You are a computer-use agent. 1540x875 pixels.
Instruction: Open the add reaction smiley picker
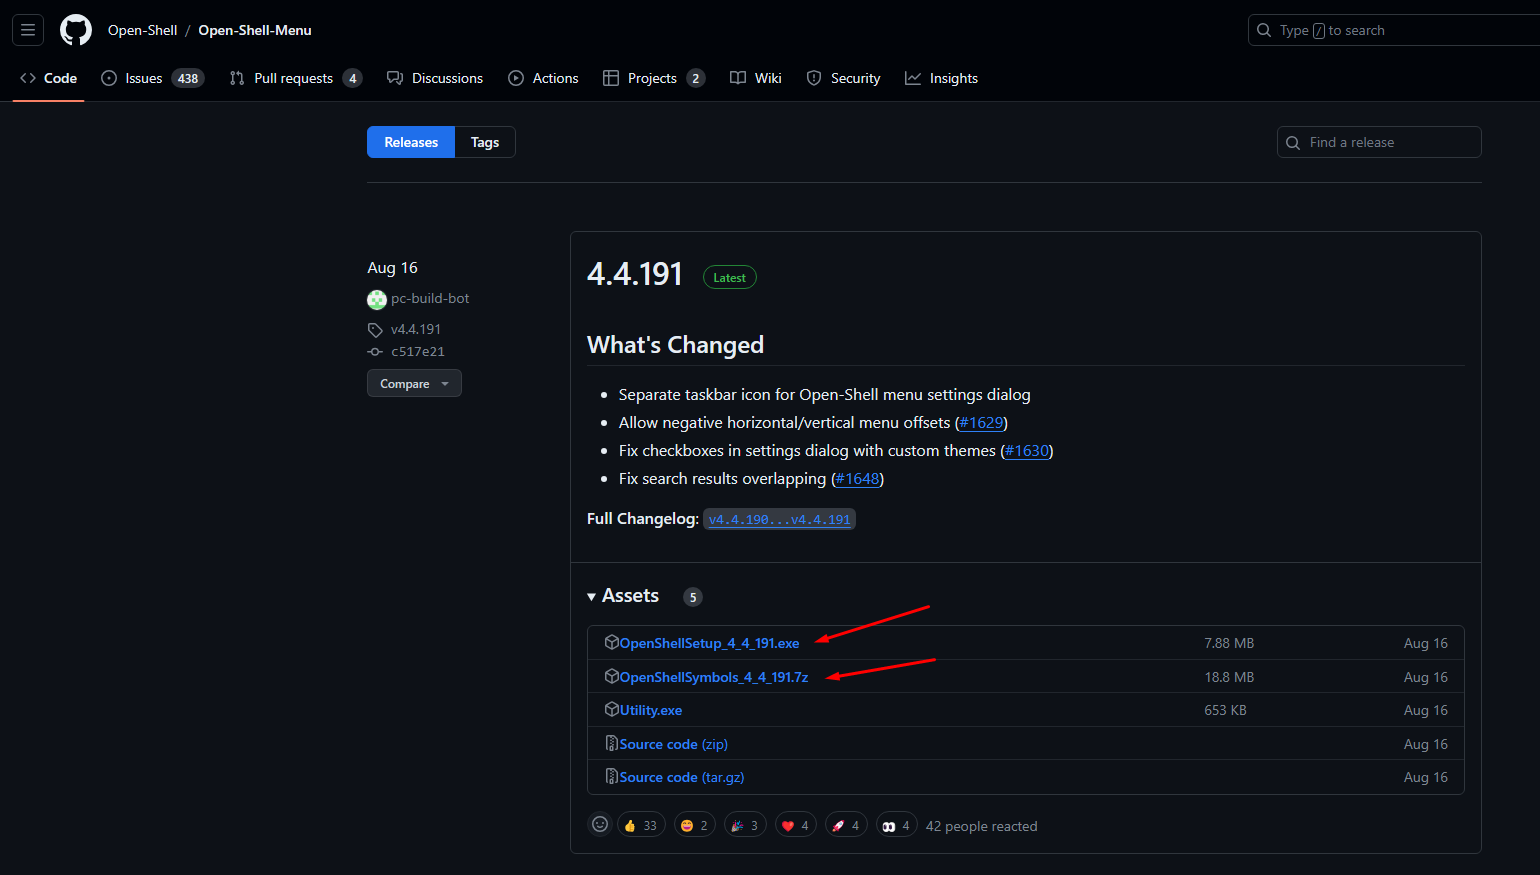click(x=600, y=824)
